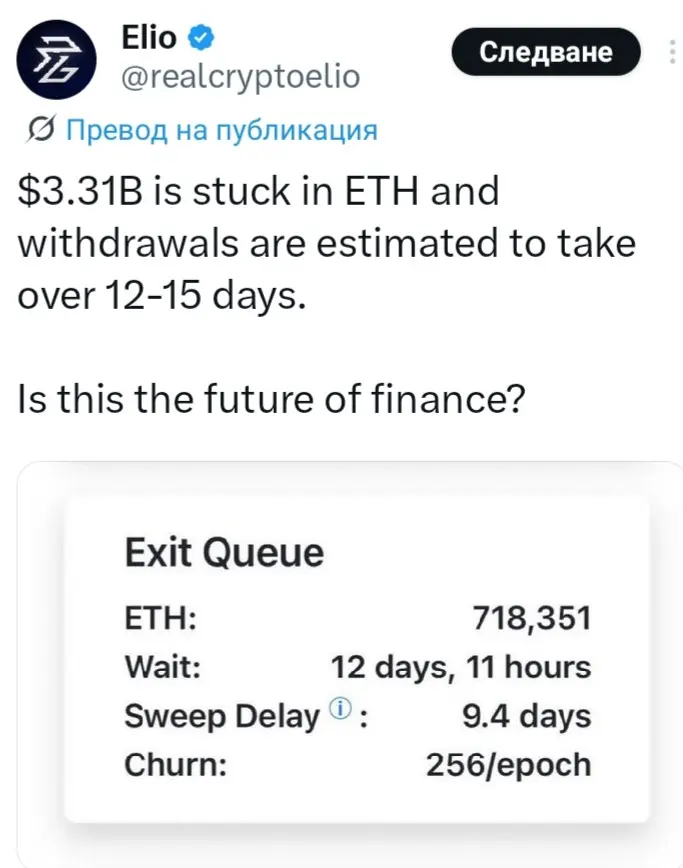Click the Wait label in the card

tap(163, 666)
